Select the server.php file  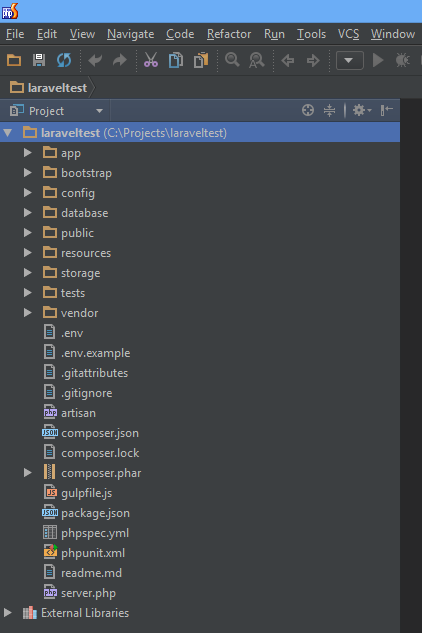[88, 593]
